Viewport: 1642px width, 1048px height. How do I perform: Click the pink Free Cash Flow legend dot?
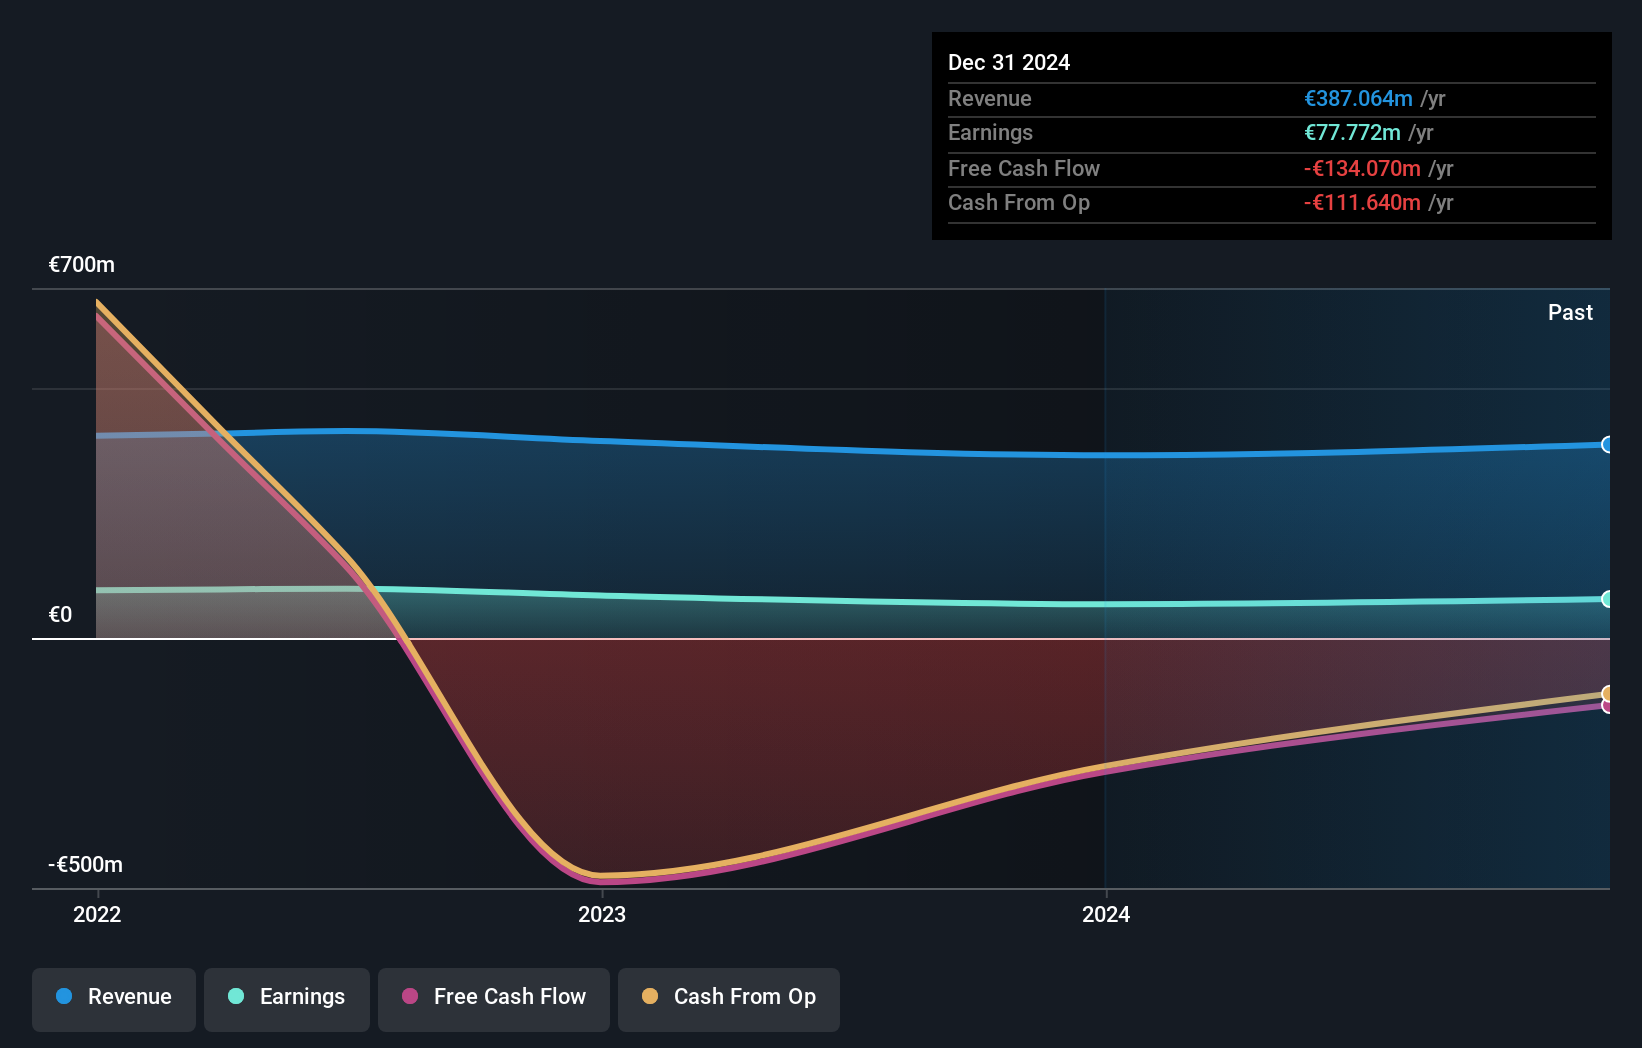point(410,997)
